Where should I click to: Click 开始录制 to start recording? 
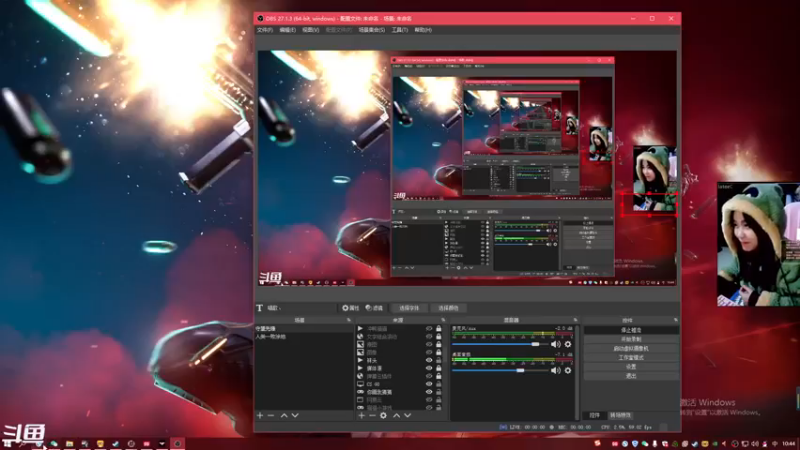[x=631, y=339]
